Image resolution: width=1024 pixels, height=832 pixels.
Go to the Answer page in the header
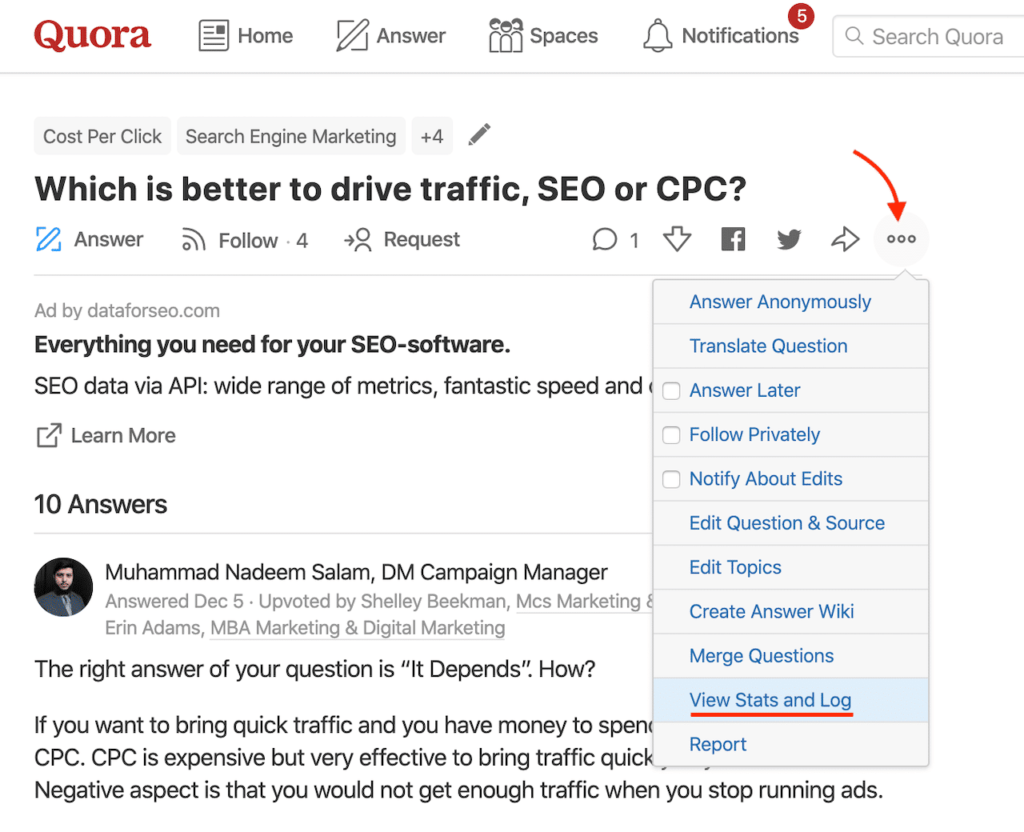coord(391,35)
